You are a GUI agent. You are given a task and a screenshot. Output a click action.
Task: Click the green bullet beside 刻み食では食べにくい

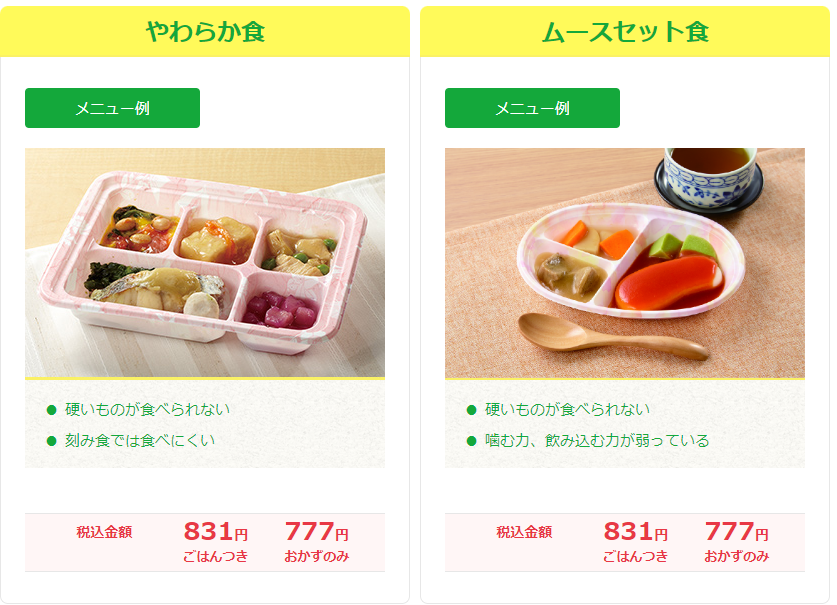(52, 441)
